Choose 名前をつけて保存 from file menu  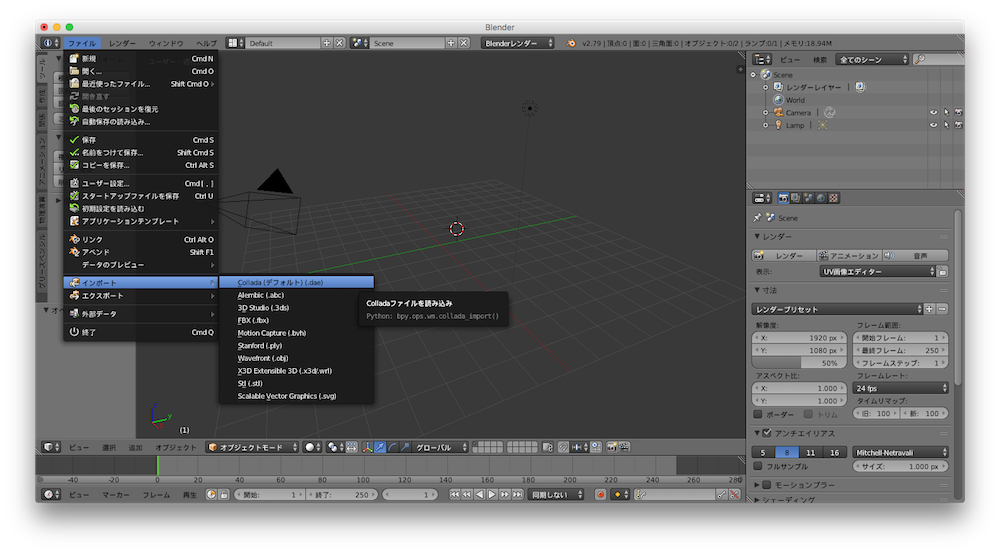(x=141, y=153)
